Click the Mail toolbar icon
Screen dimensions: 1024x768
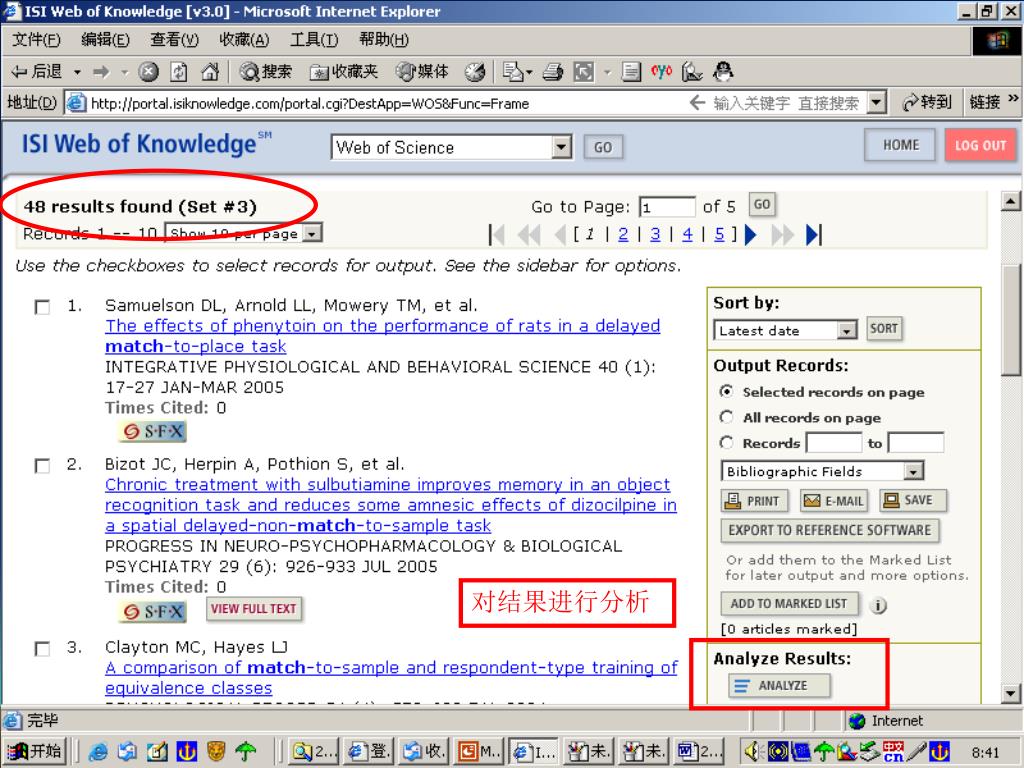tap(513, 71)
